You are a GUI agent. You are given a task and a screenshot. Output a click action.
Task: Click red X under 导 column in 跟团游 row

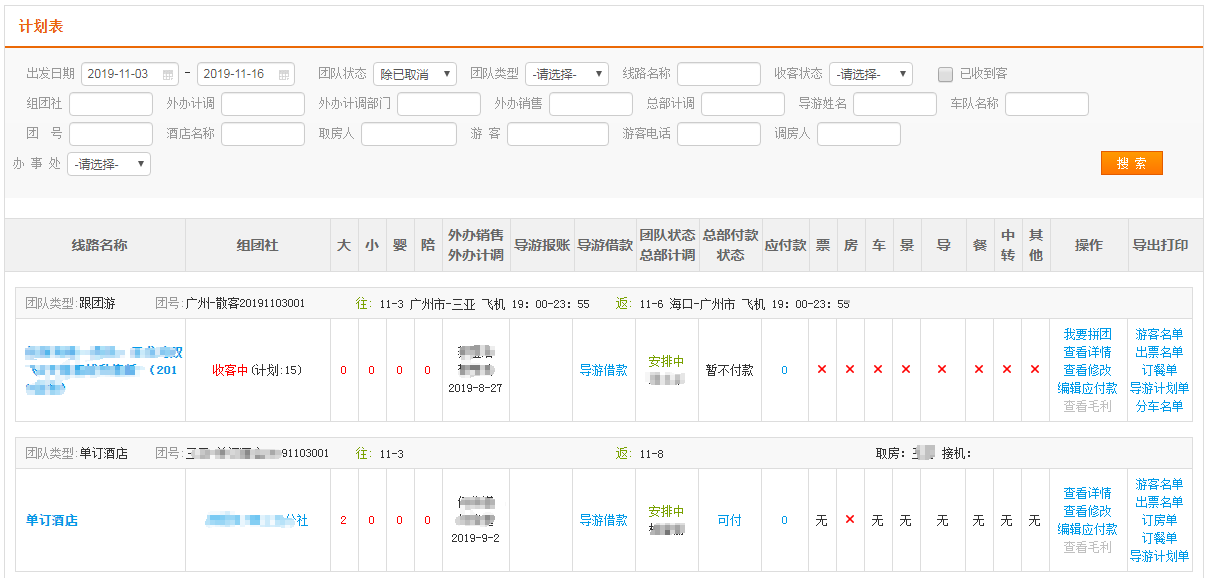[942, 370]
